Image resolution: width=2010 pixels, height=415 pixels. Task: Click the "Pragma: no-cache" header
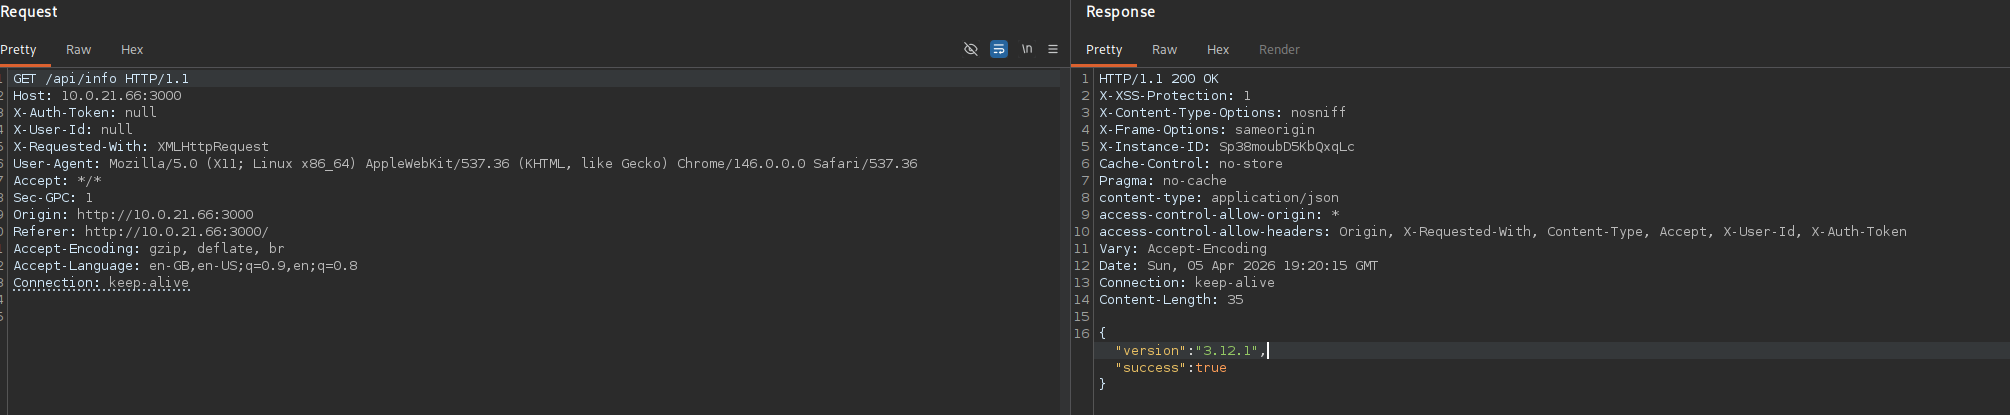[x=1163, y=180]
